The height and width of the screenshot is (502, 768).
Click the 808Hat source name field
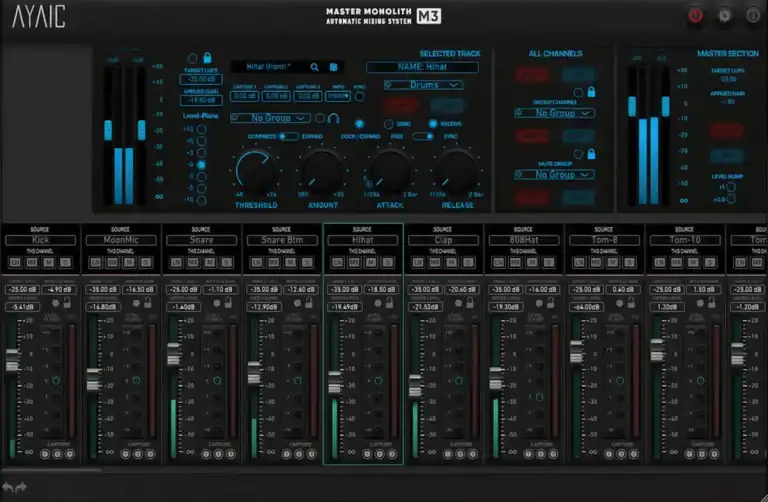(x=524, y=240)
